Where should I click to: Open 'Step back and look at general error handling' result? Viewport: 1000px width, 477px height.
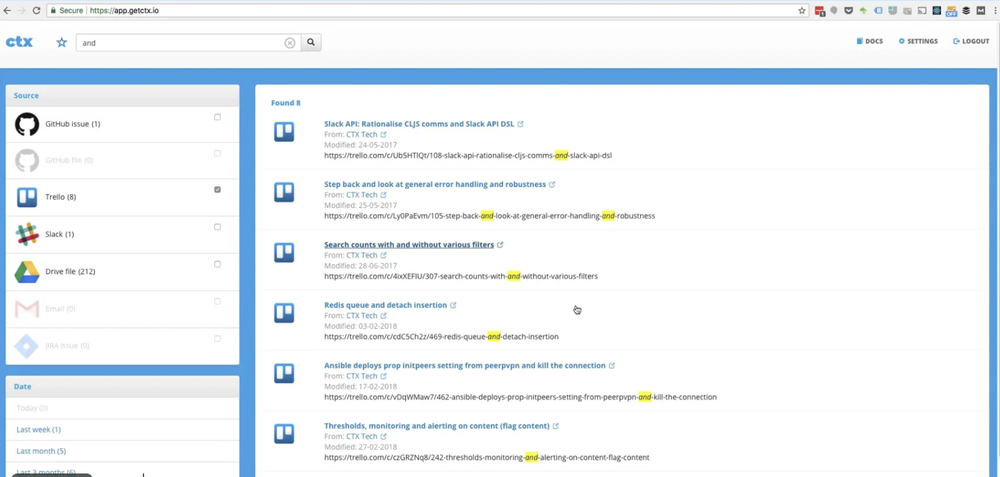pyautogui.click(x=435, y=184)
